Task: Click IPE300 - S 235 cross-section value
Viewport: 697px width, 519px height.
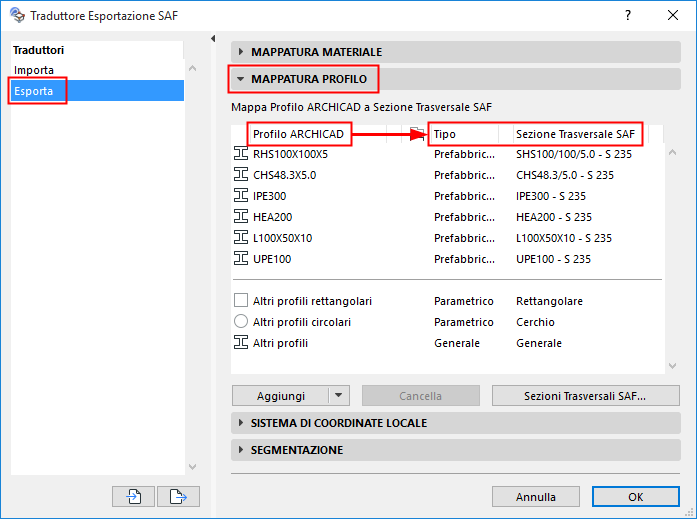Action: coord(551,196)
